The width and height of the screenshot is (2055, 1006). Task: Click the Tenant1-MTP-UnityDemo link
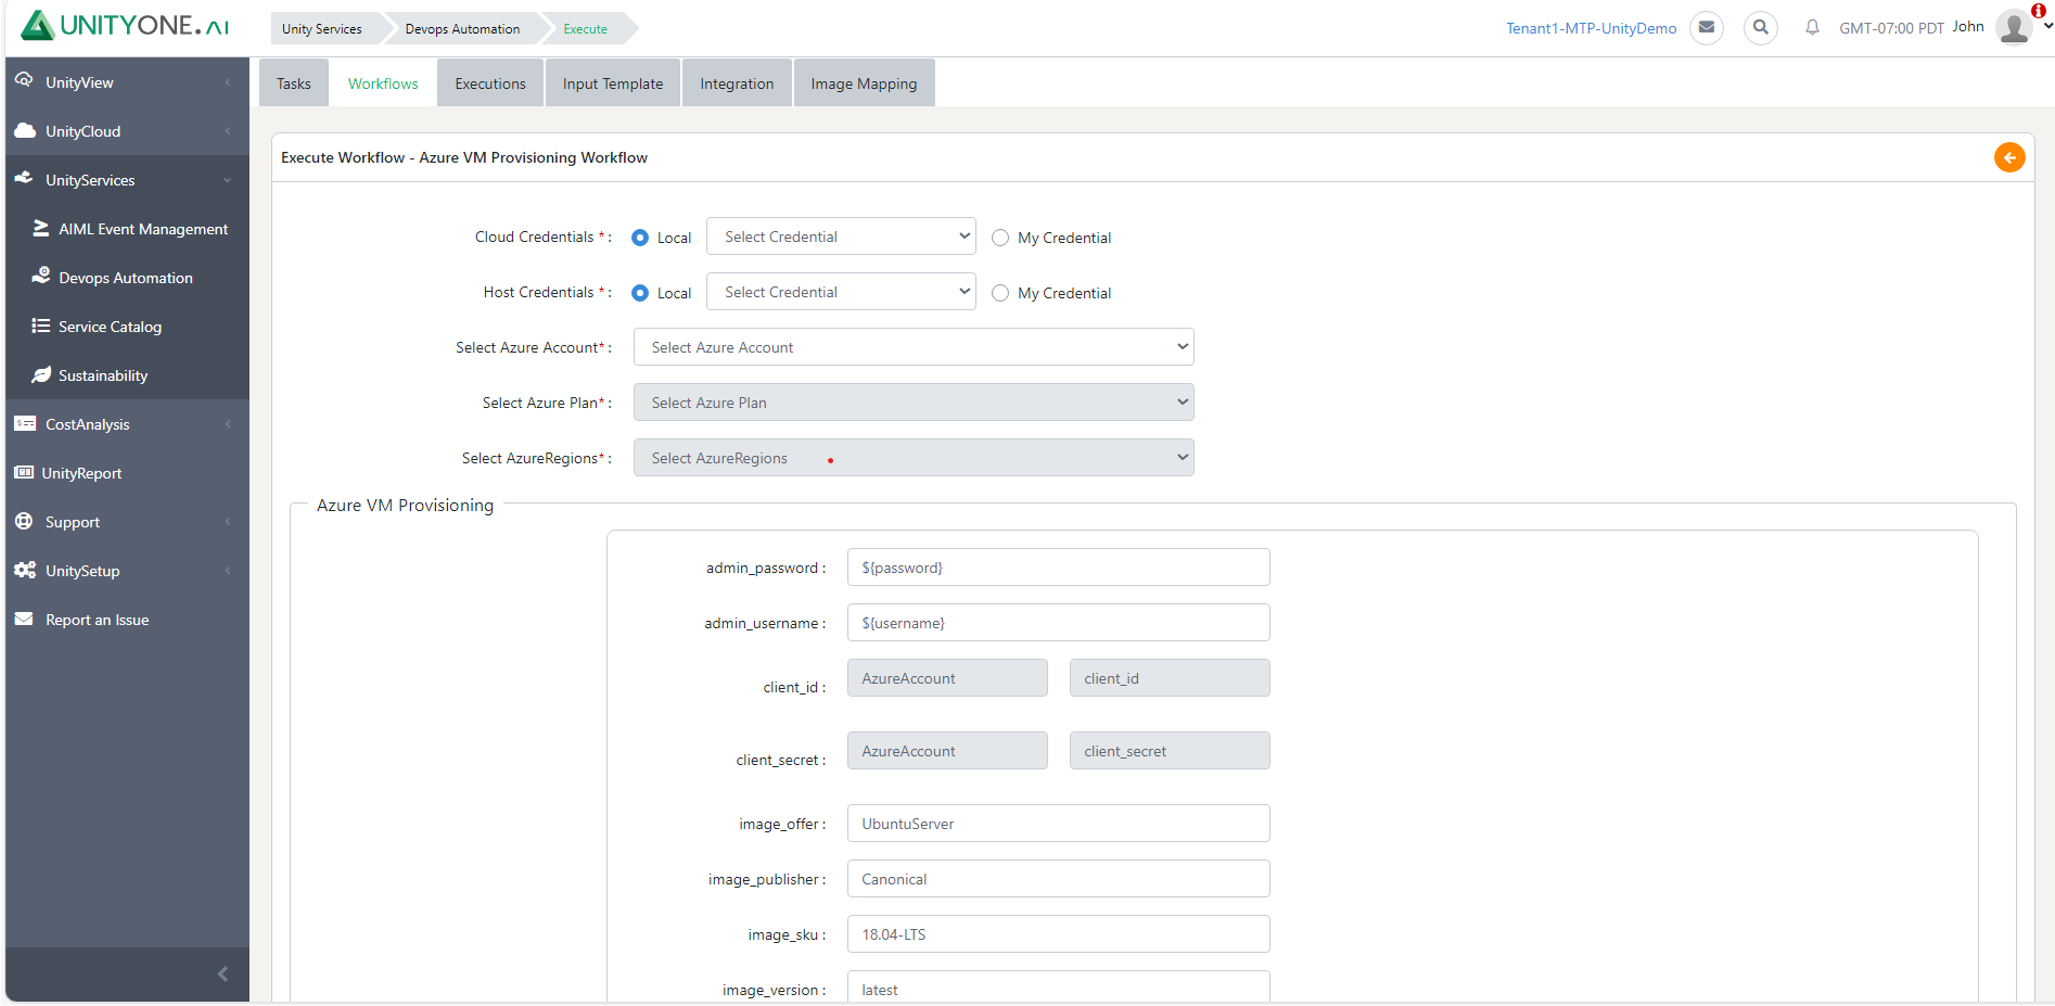[x=1591, y=28]
